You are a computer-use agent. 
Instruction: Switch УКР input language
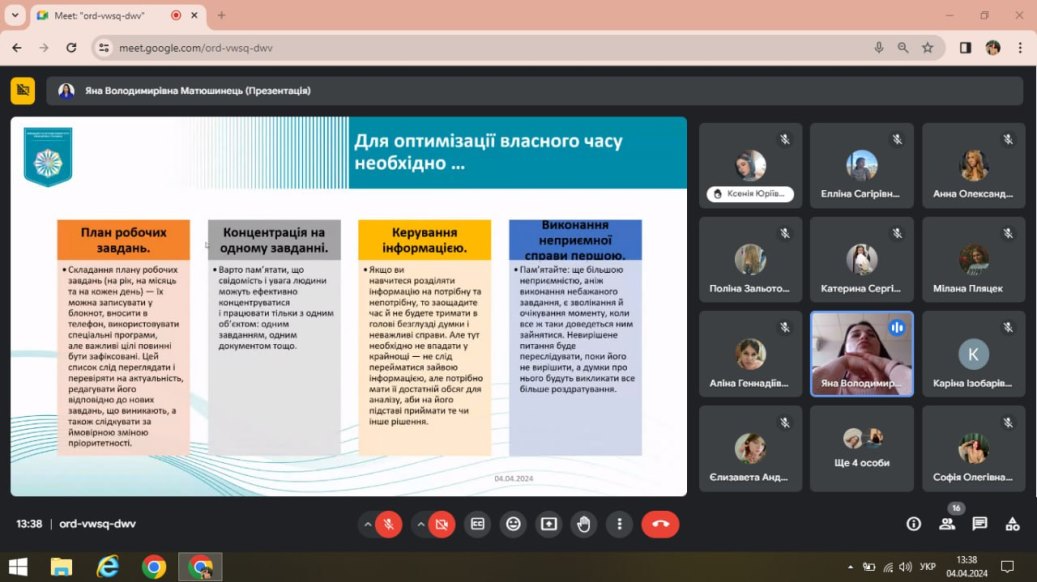point(928,567)
